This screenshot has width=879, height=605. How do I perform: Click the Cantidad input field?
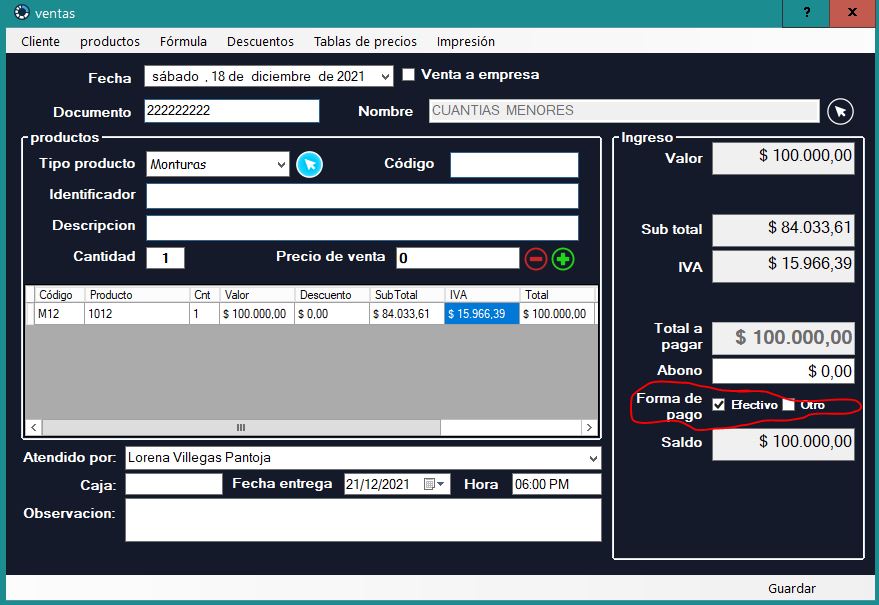pyautogui.click(x=165, y=258)
